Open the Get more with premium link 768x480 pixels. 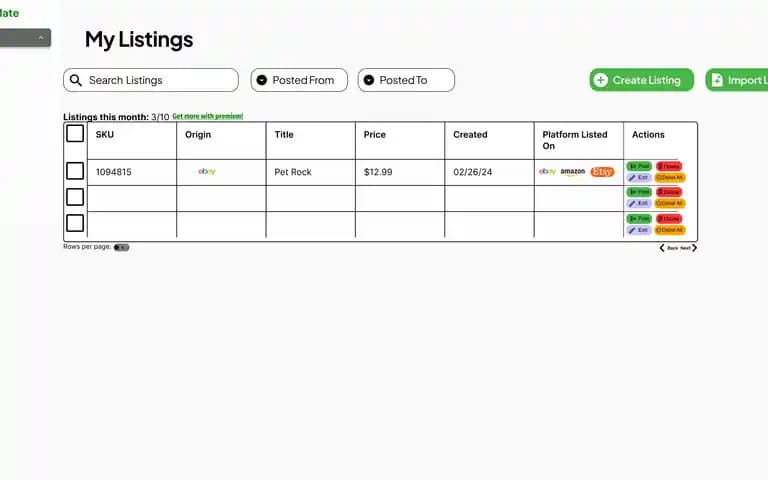pyautogui.click(x=207, y=116)
